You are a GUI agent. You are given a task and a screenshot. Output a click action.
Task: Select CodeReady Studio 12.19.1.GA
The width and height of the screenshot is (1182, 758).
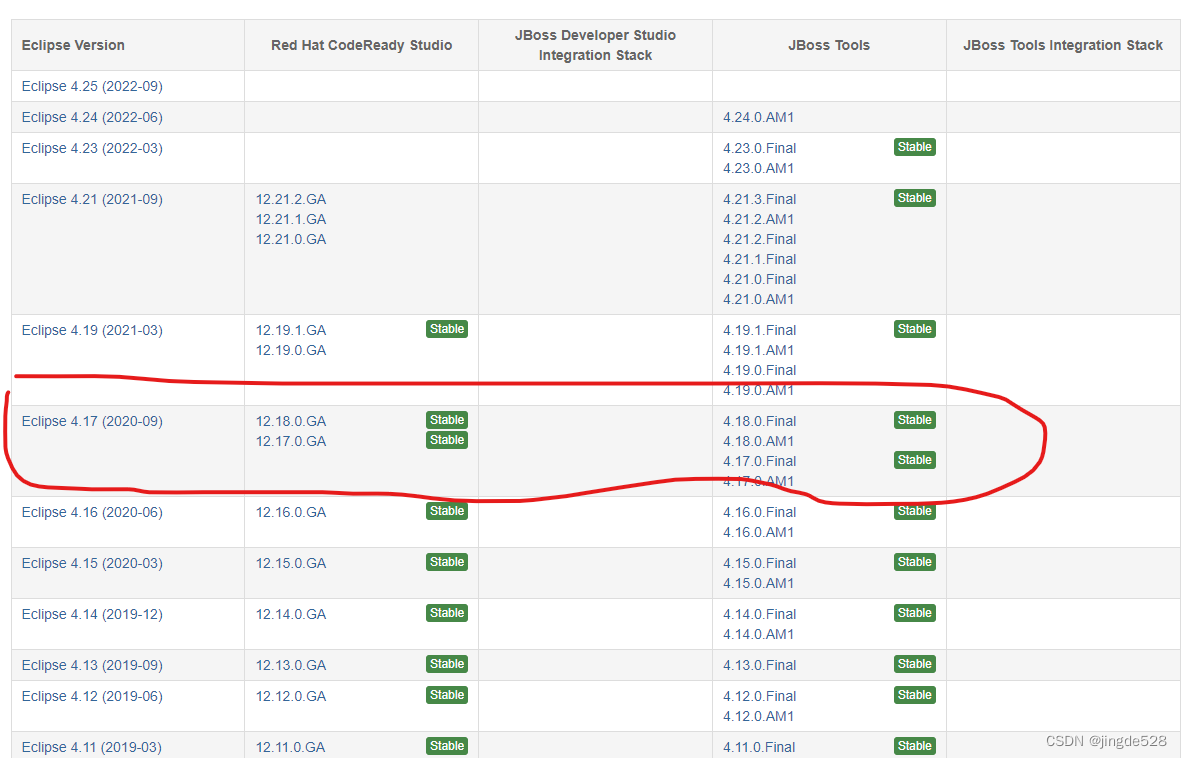[x=291, y=331]
